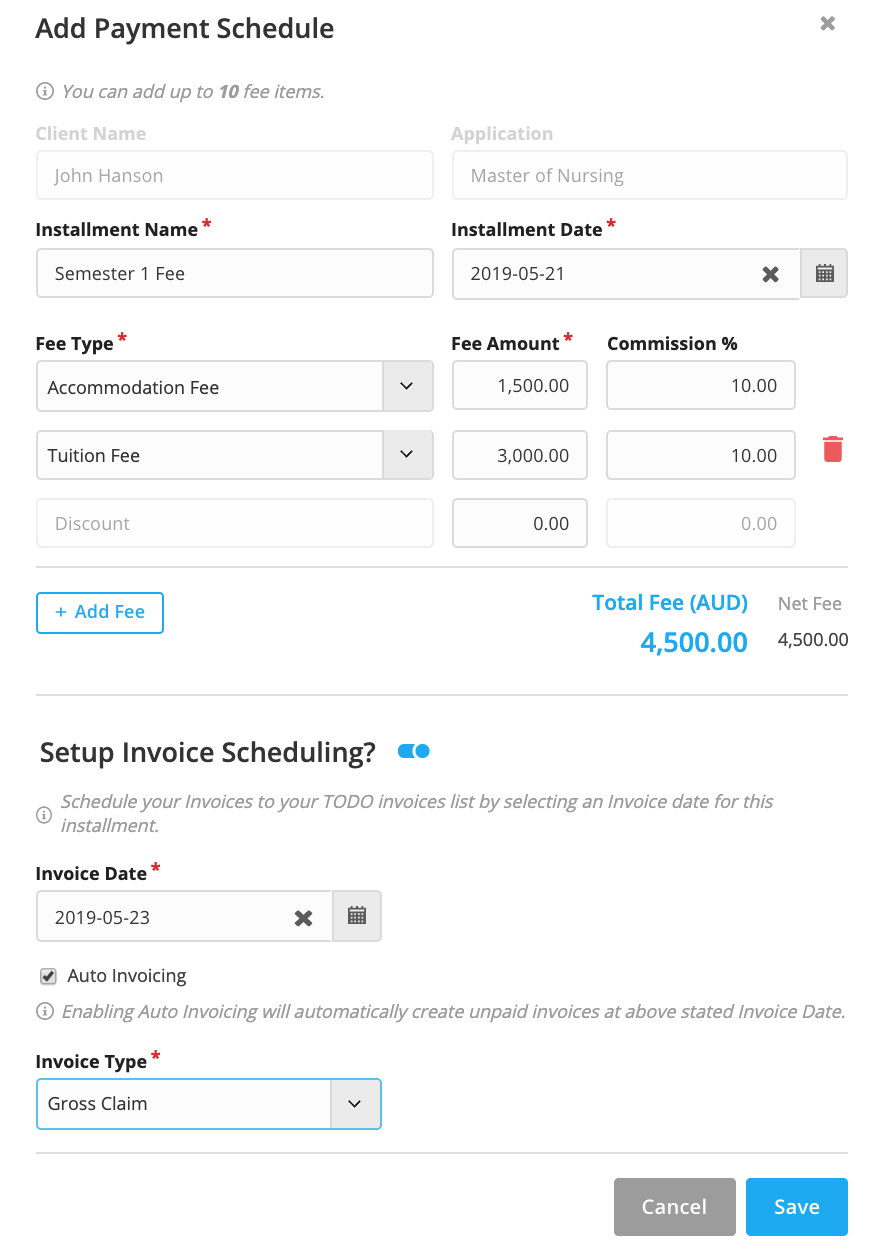Click the info icon beside invoice scheduling note

click(x=43, y=814)
